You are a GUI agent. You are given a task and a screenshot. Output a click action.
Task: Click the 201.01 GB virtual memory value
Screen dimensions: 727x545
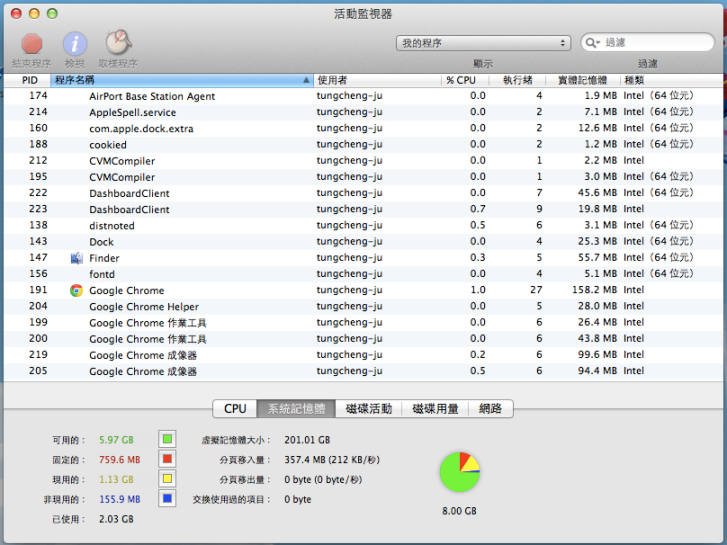click(x=307, y=440)
